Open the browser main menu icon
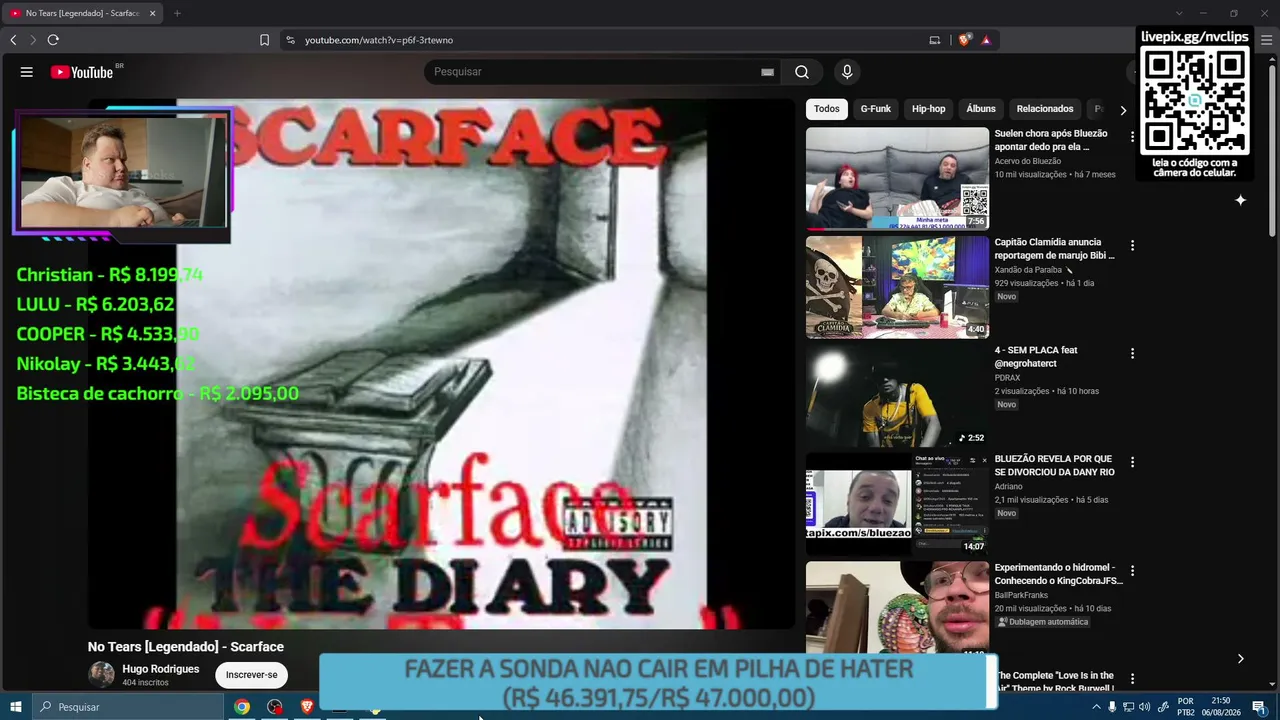 1266,40
